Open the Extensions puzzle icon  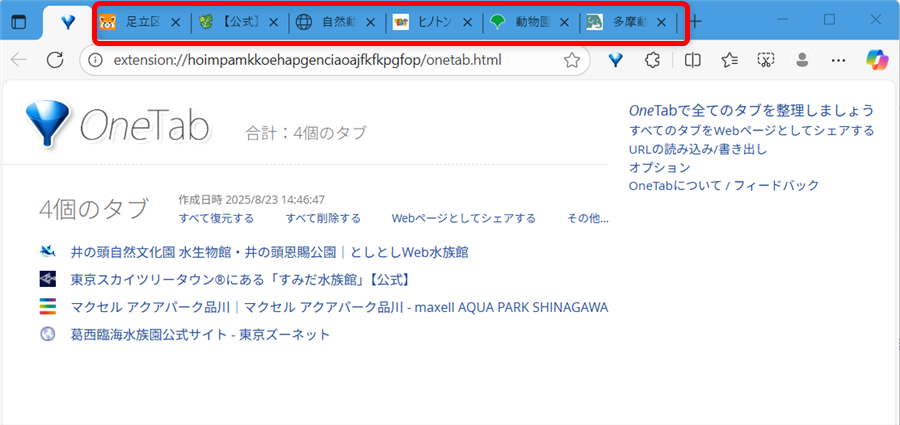(652, 60)
